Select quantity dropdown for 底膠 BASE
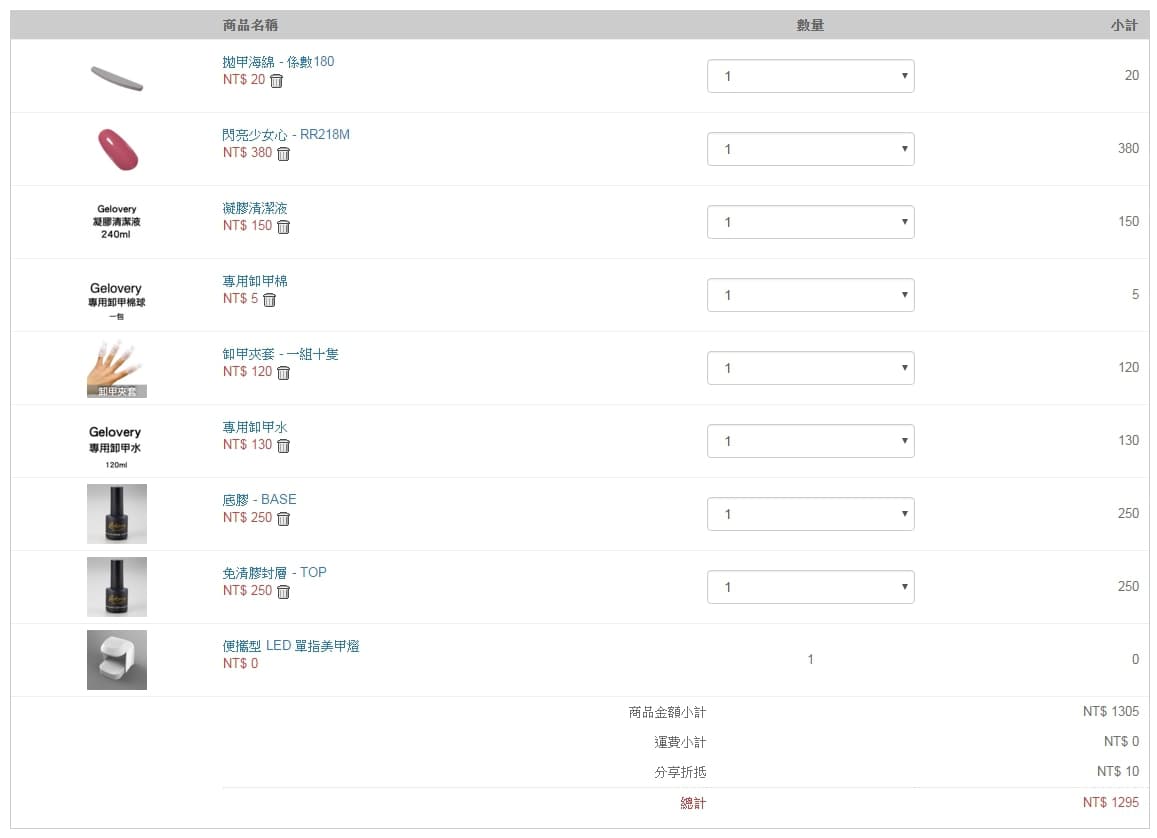This screenshot has width=1157, height=838. (810, 514)
